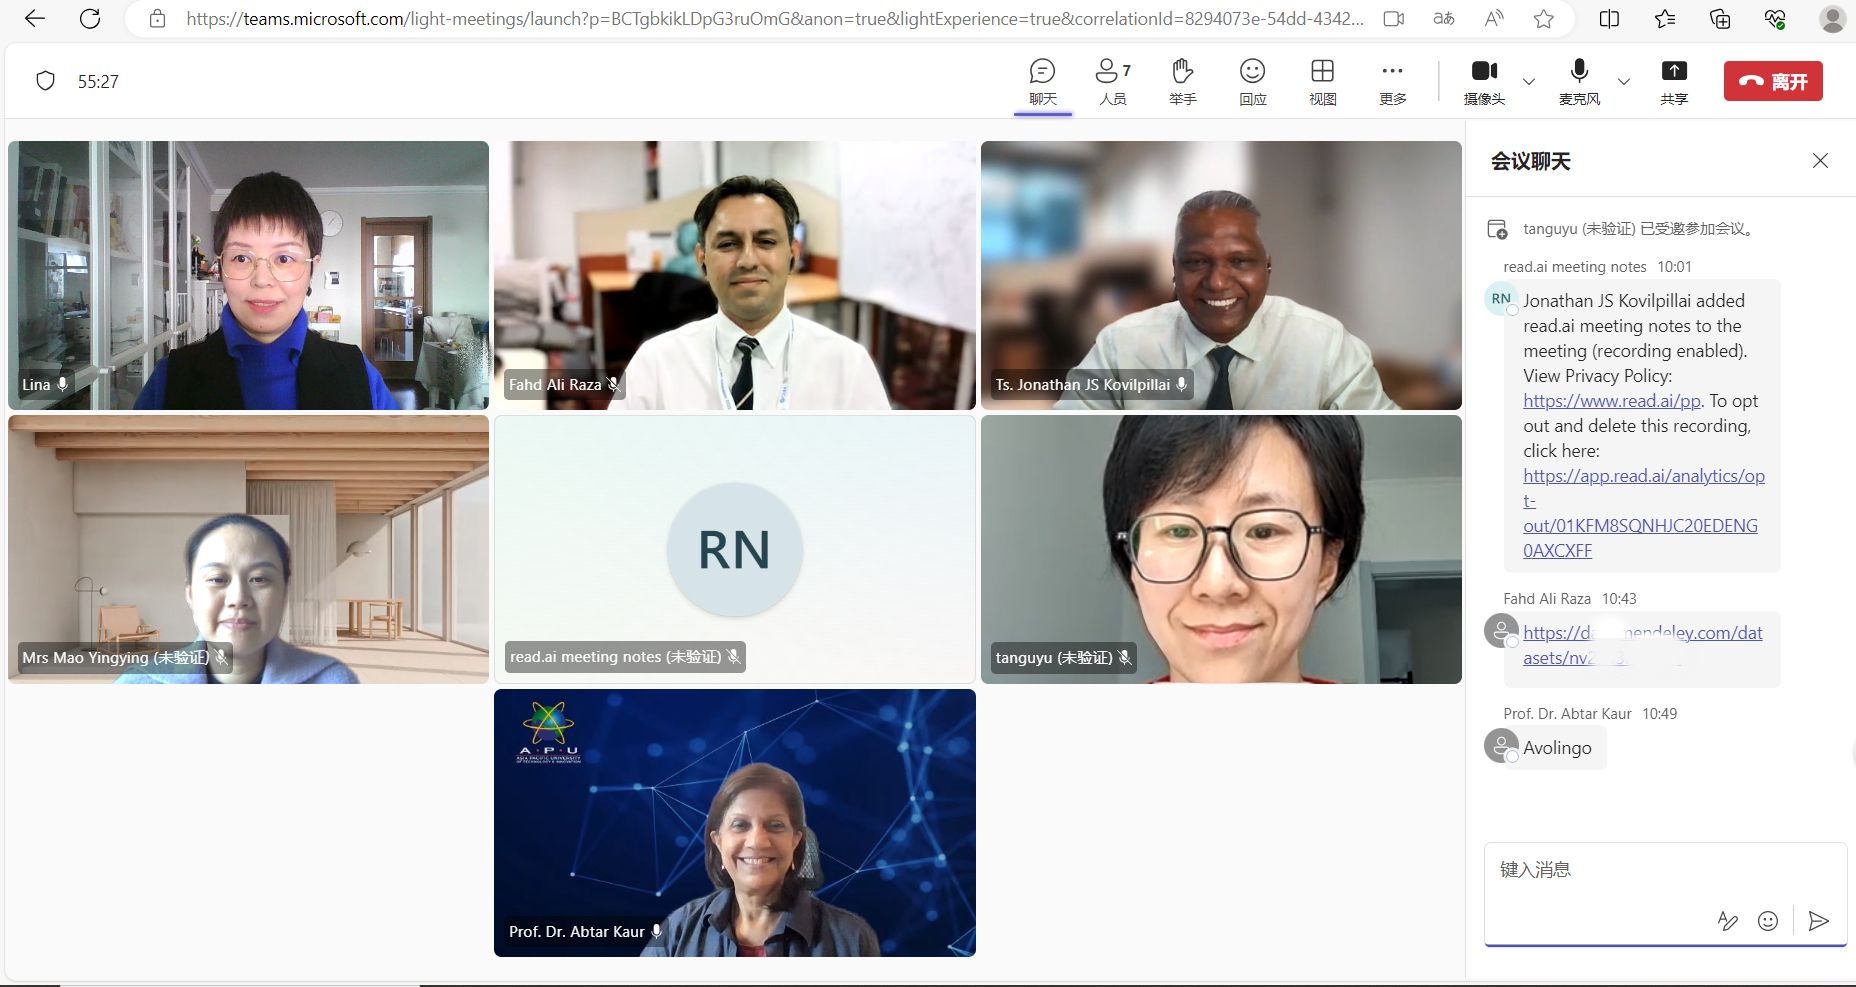The width and height of the screenshot is (1856, 987).
Task: Click the shield meeting security icon
Action: coord(45,81)
